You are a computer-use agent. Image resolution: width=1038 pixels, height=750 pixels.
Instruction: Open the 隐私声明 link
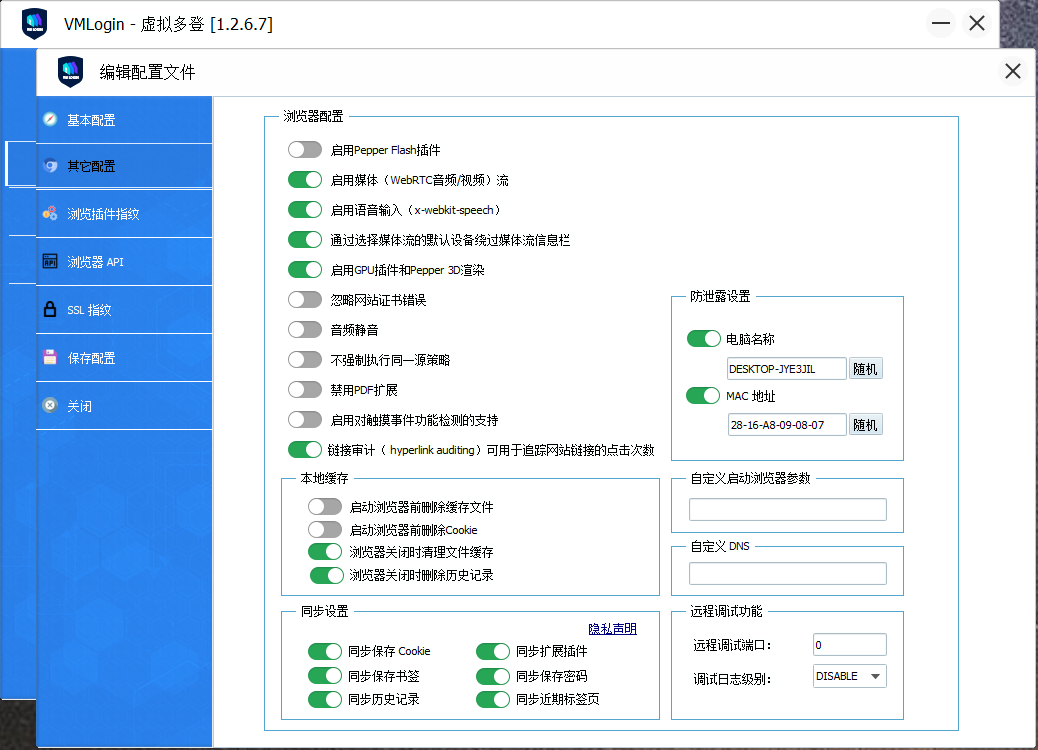tap(612, 629)
